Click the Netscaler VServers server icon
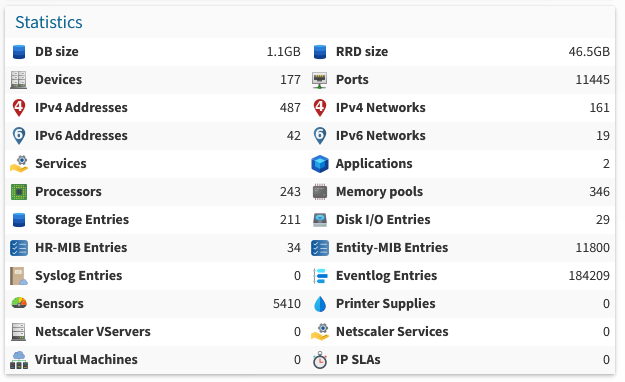This screenshot has width=625, height=382. click(18, 332)
